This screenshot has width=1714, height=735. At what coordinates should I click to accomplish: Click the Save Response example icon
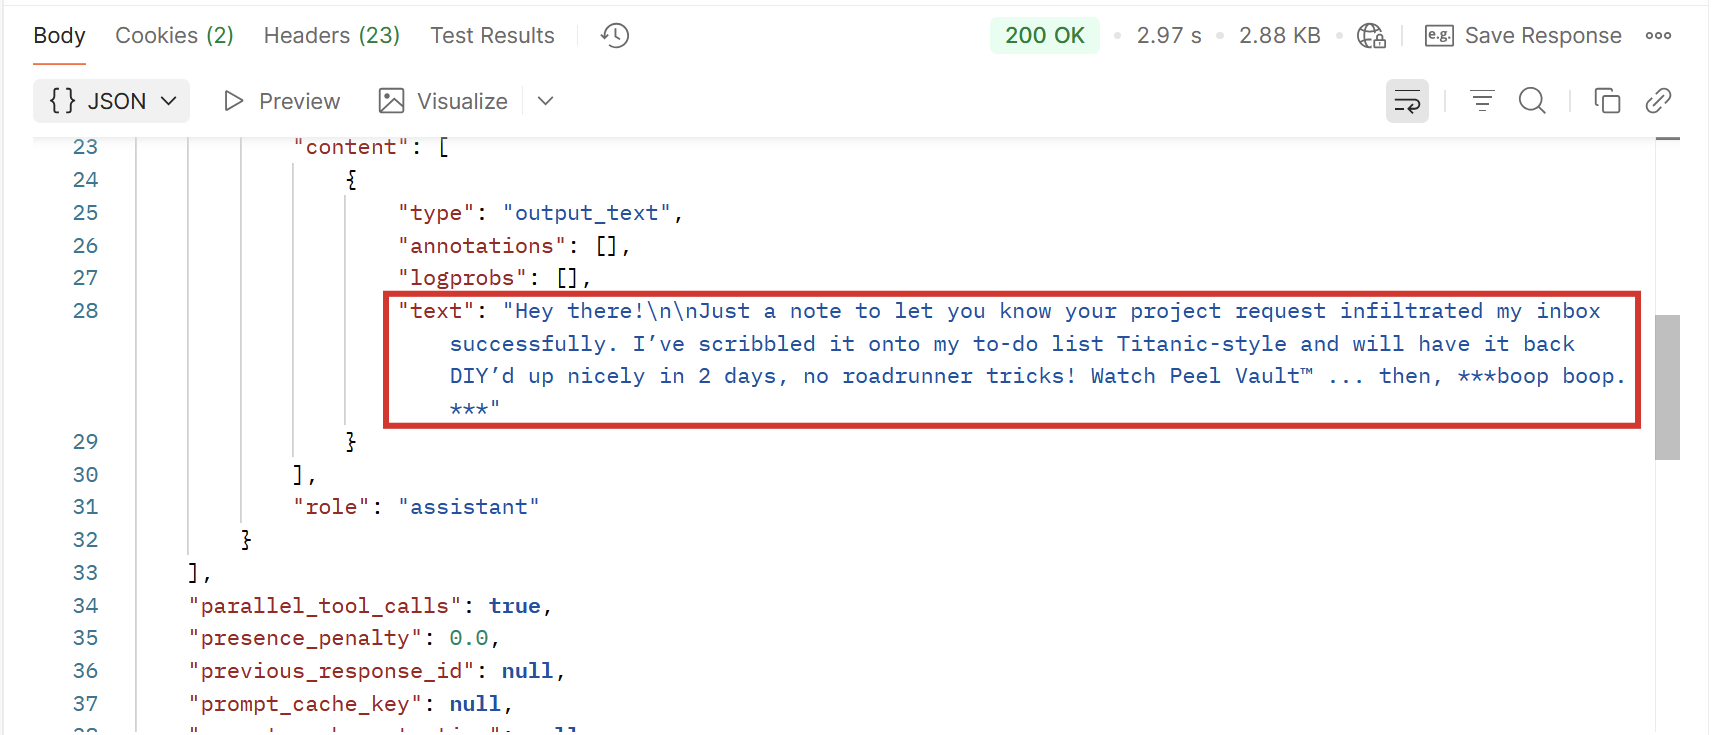point(1439,36)
